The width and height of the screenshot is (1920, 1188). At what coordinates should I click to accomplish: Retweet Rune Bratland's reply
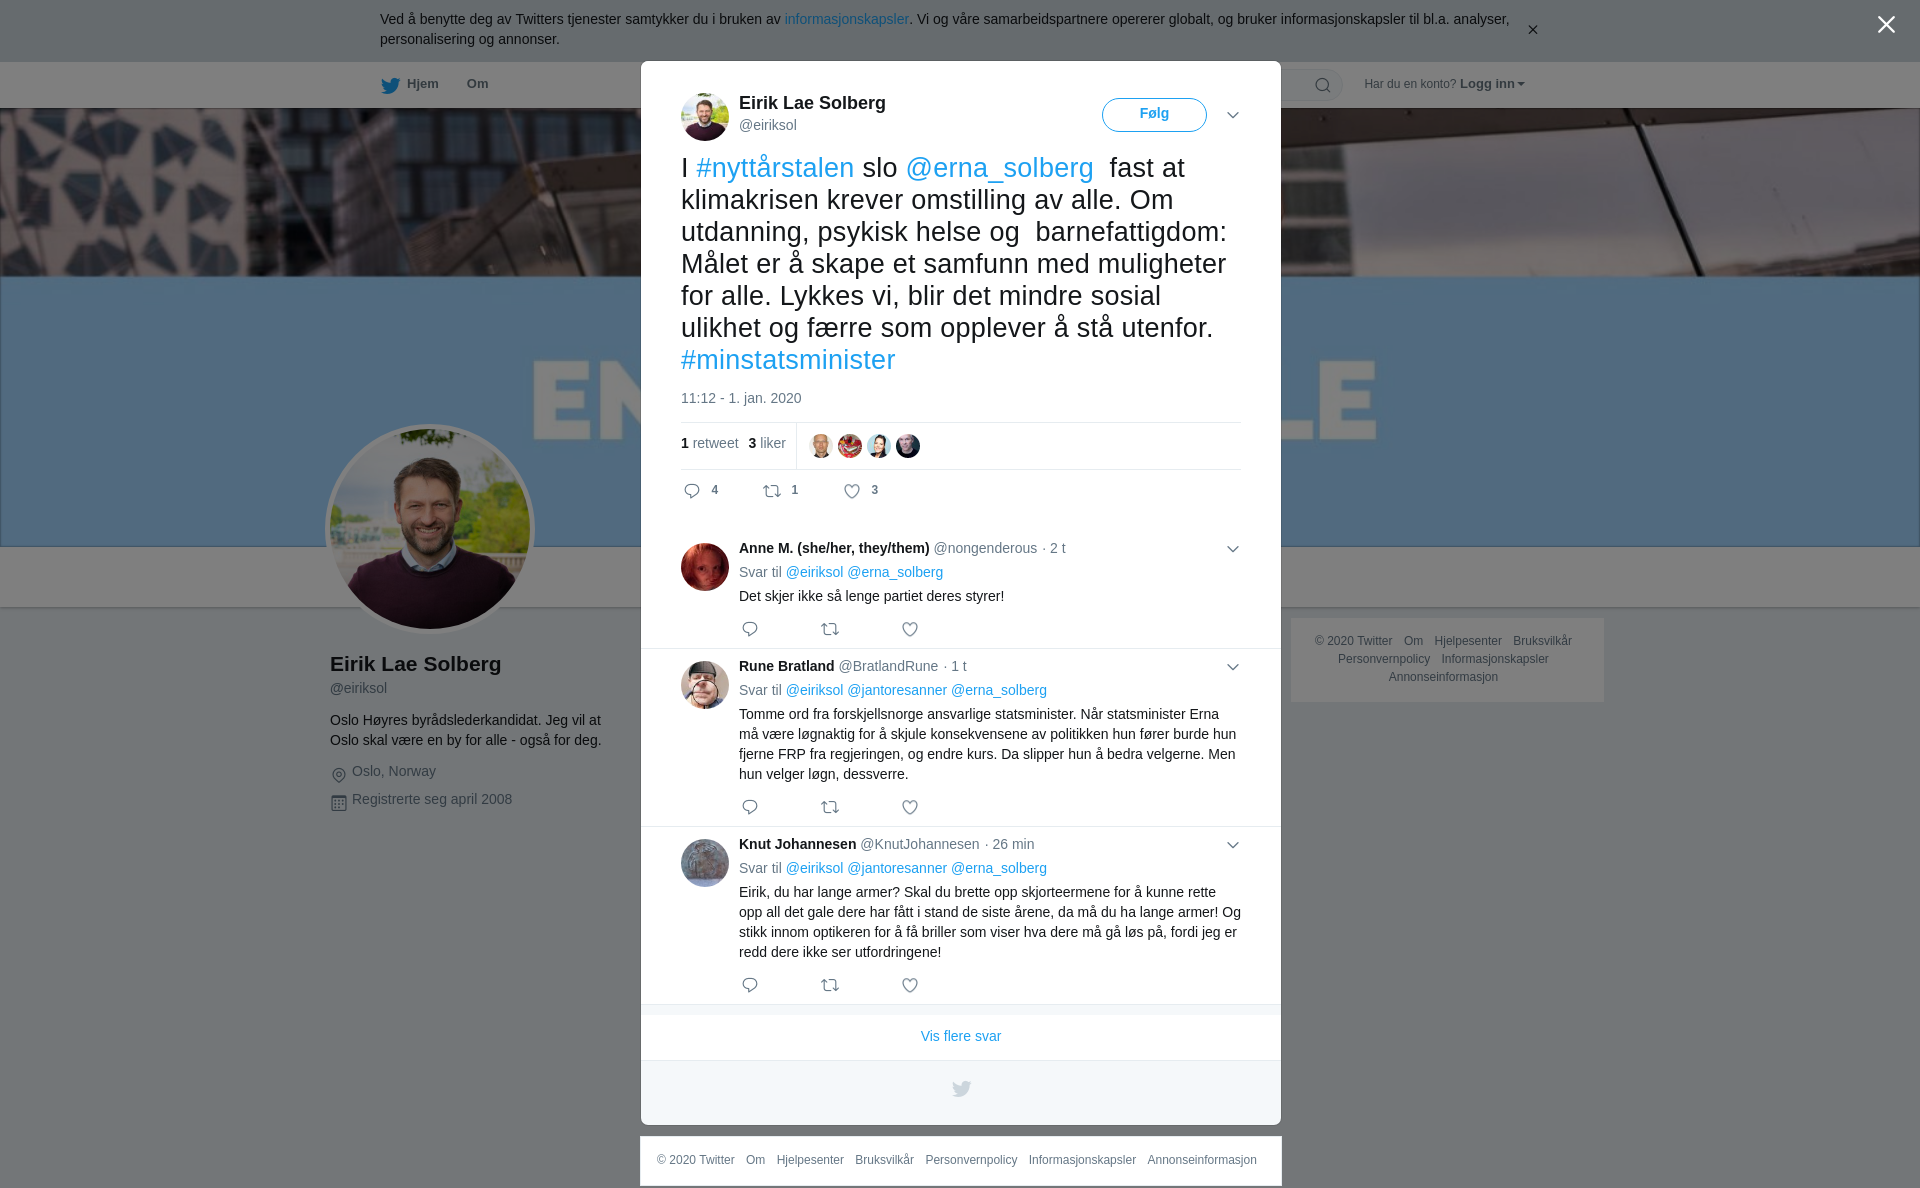pos(830,807)
